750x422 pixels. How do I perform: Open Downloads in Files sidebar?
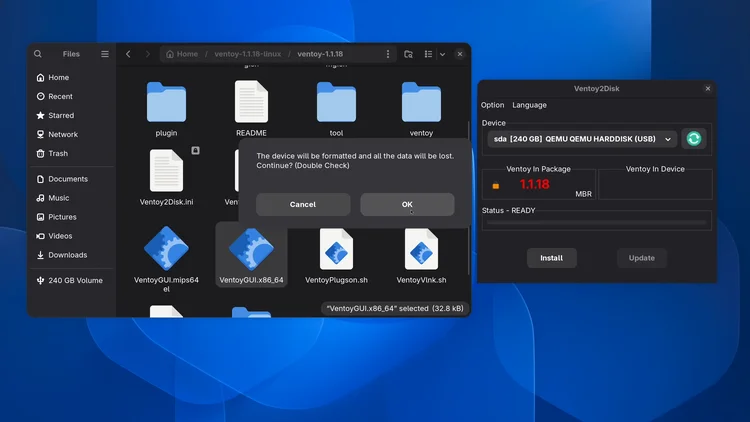72,255
